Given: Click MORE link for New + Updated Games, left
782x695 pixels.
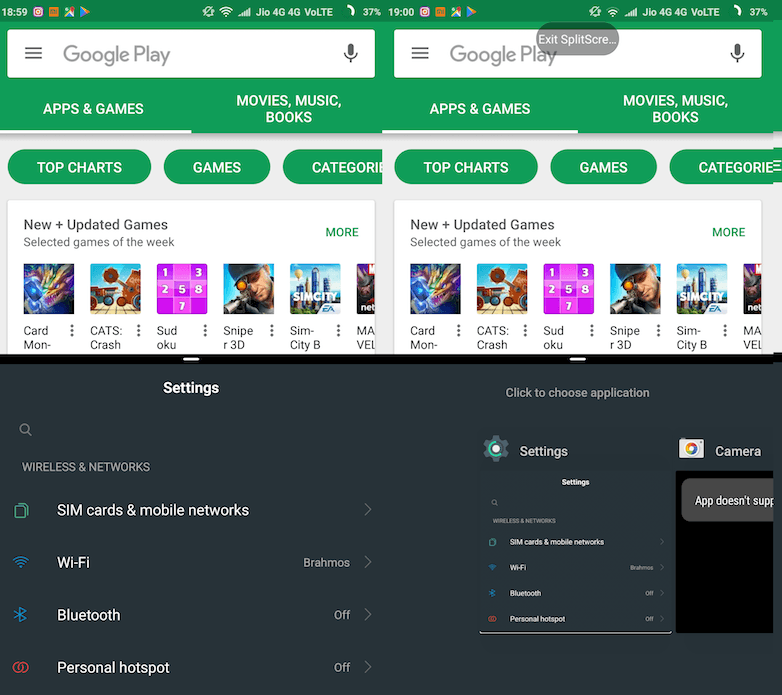Looking at the screenshot, I should [342, 232].
